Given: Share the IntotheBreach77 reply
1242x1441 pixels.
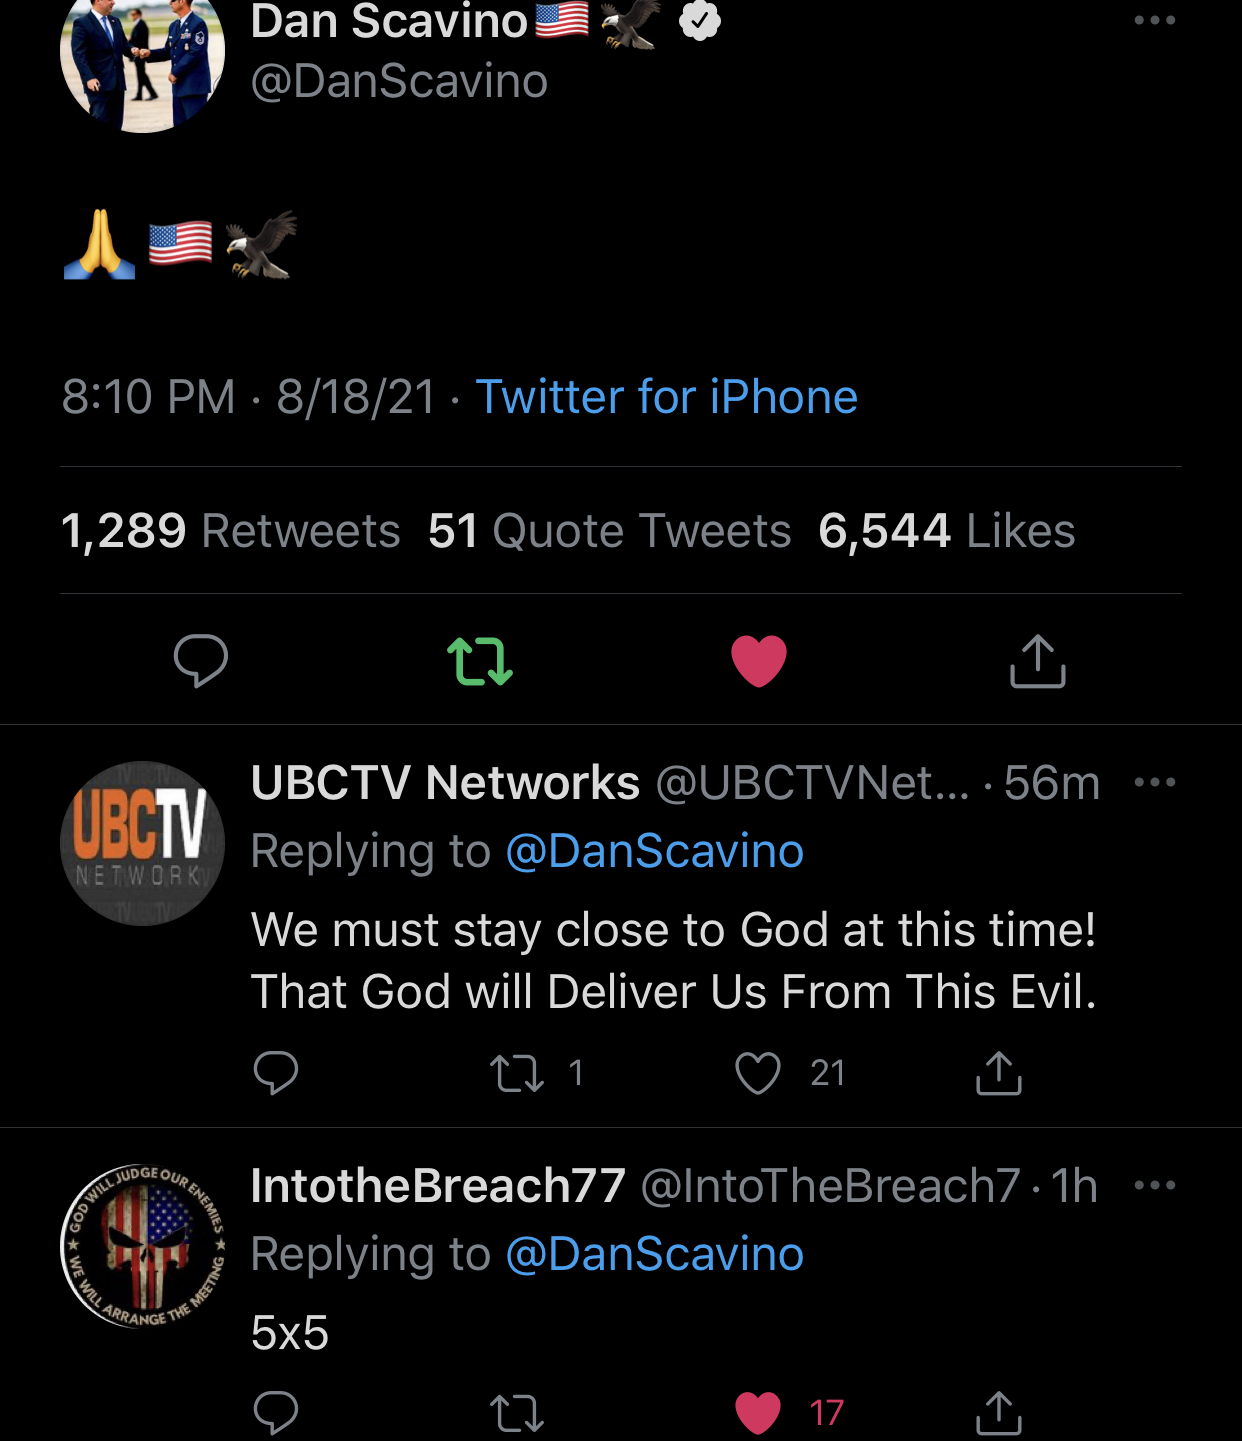Looking at the screenshot, I should click(x=998, y=1412).
